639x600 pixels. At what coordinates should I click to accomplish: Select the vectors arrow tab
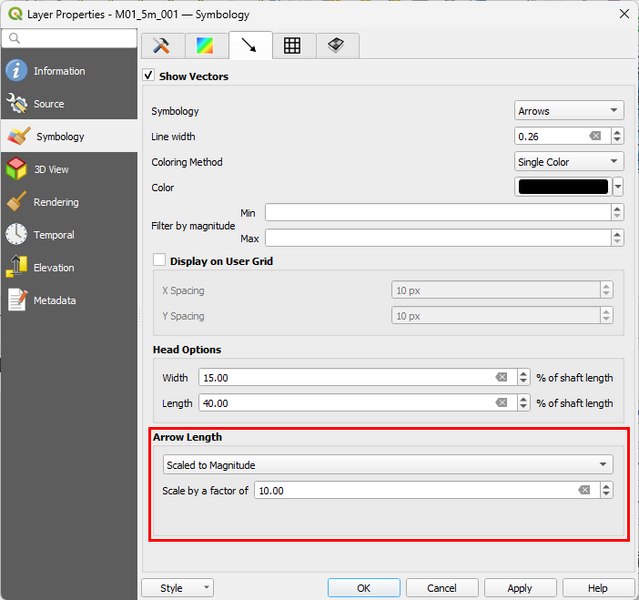[x=249, y=45]
